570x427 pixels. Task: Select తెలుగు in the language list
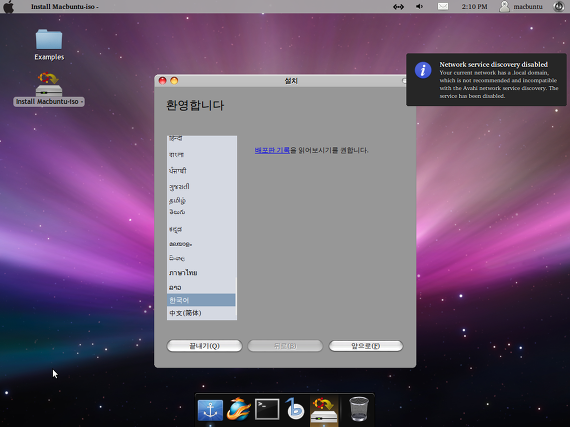(201, 212)
